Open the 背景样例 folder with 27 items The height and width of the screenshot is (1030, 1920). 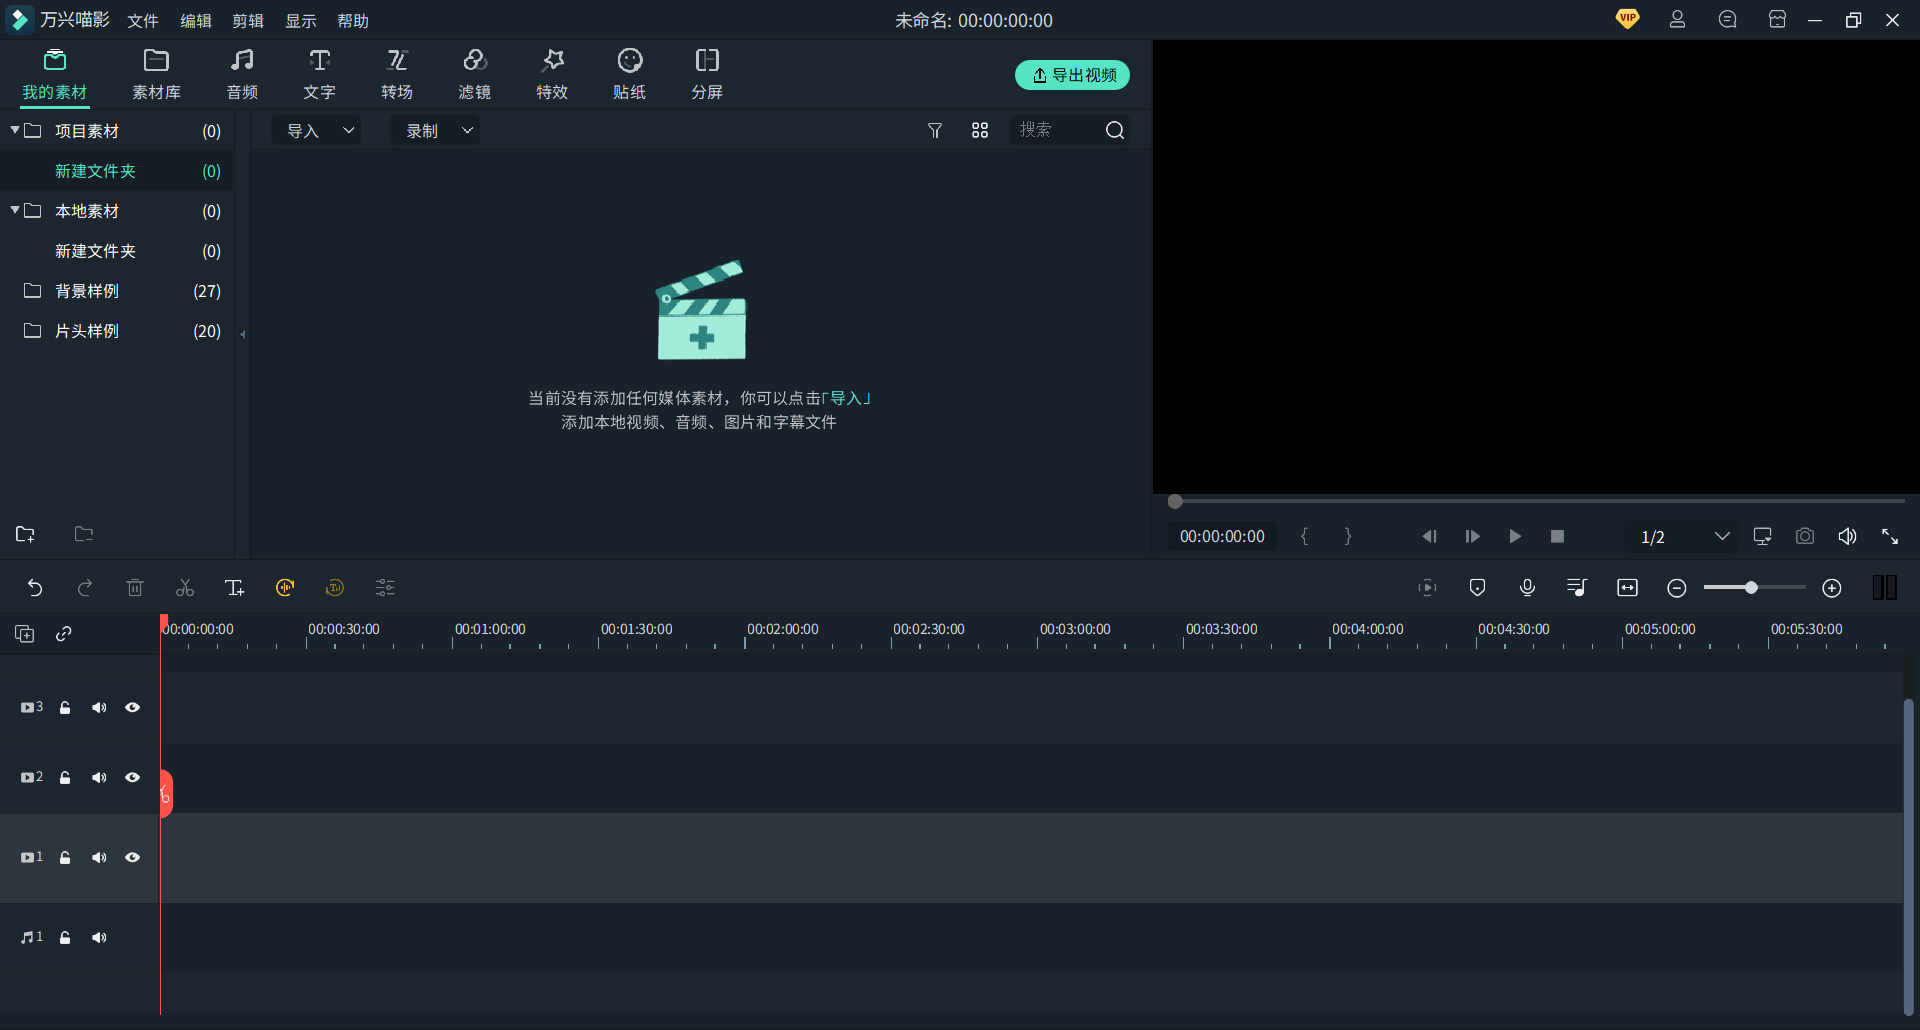(86, 291)
